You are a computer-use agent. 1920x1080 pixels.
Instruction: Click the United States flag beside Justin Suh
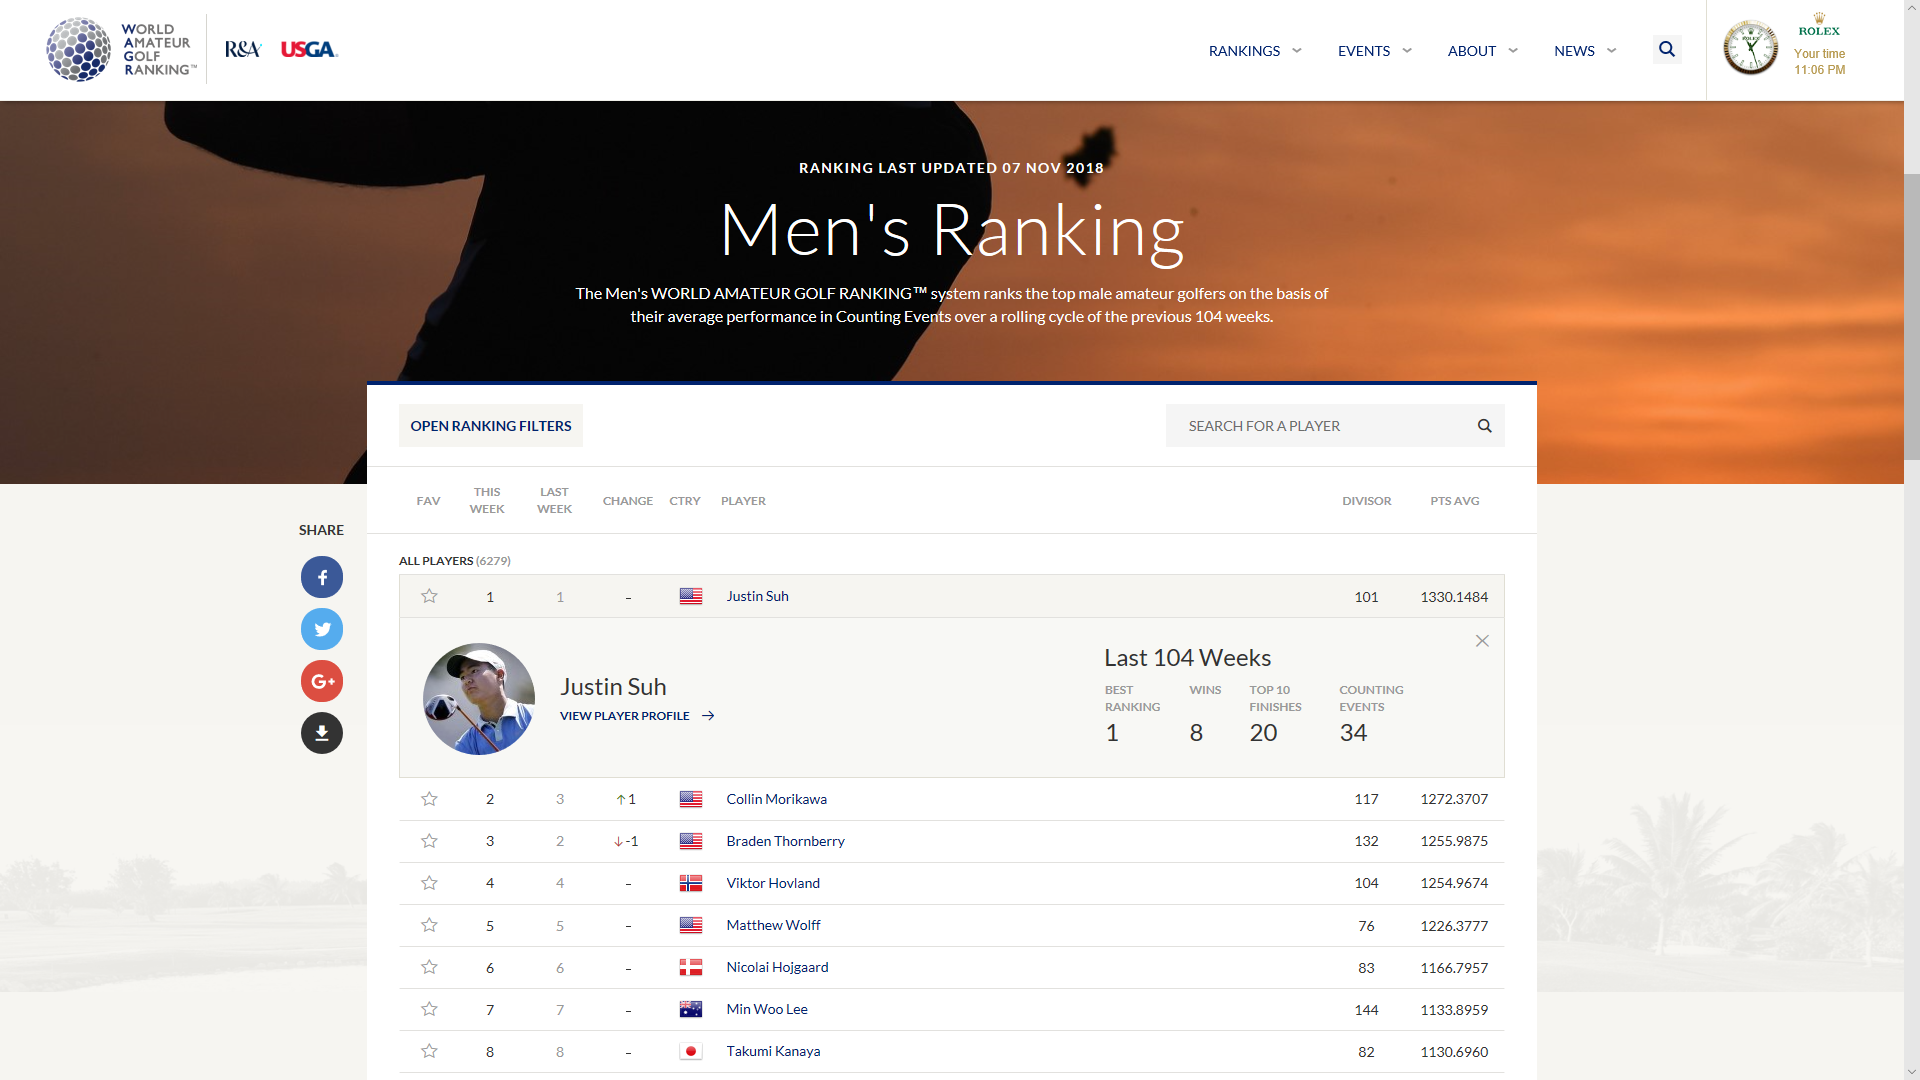click(x=691, y=596)
